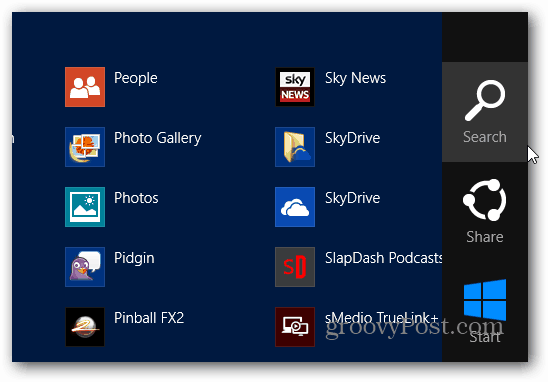Open SkyDrive cloud app icon

click(x=295, y=207)
